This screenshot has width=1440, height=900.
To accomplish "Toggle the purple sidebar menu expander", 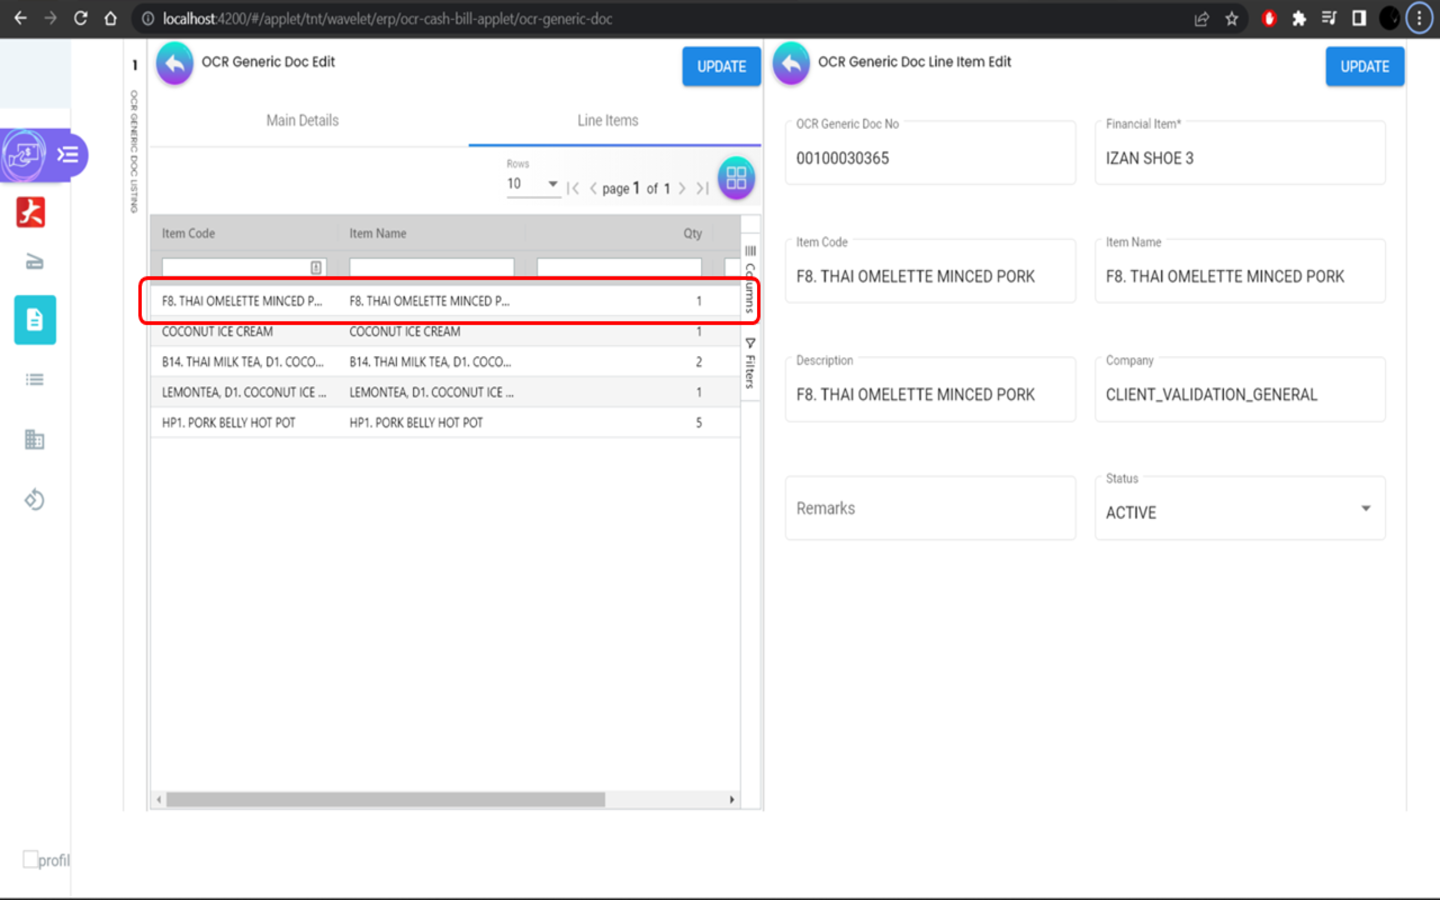I will pyautogui.click(x=67, y=155).
